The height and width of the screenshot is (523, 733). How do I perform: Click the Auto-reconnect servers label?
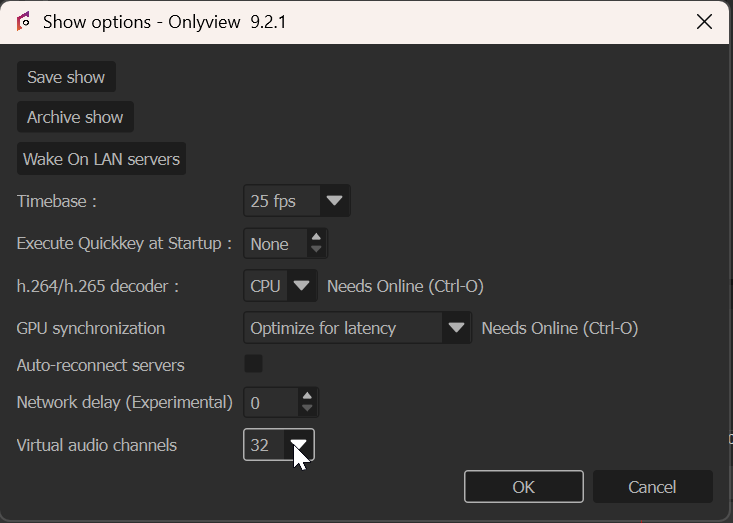(x=101, y=365)
